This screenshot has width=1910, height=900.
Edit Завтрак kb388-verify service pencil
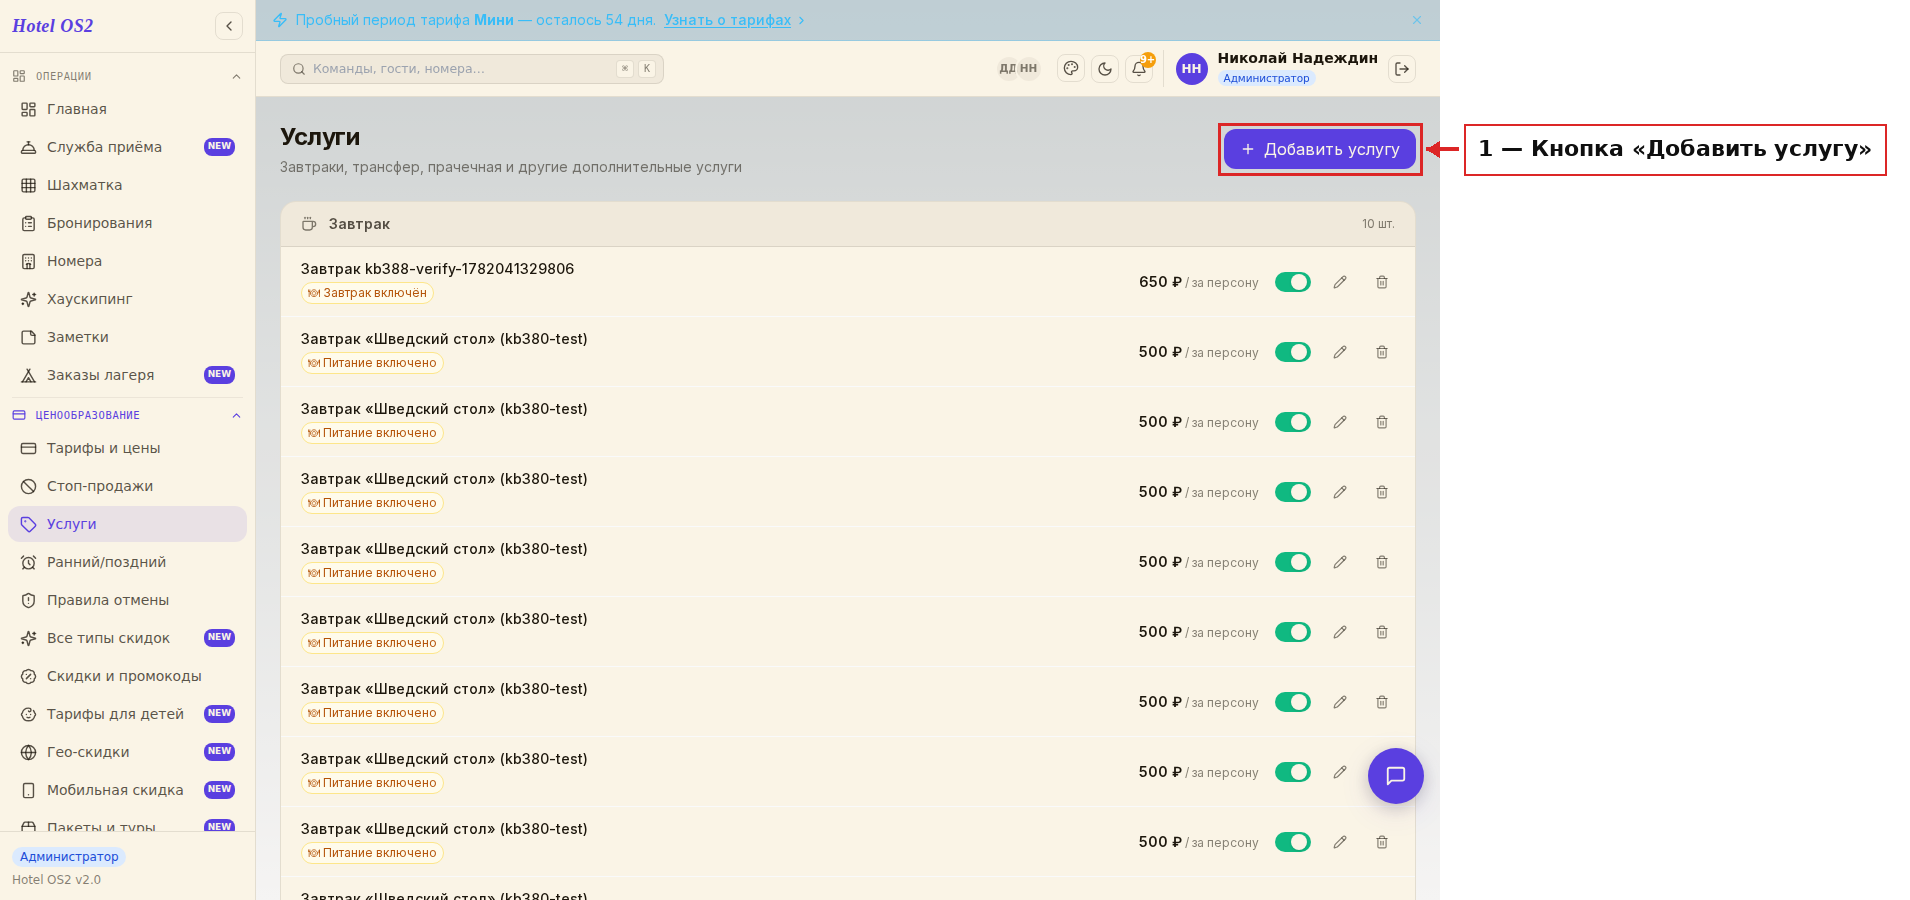1340,282
